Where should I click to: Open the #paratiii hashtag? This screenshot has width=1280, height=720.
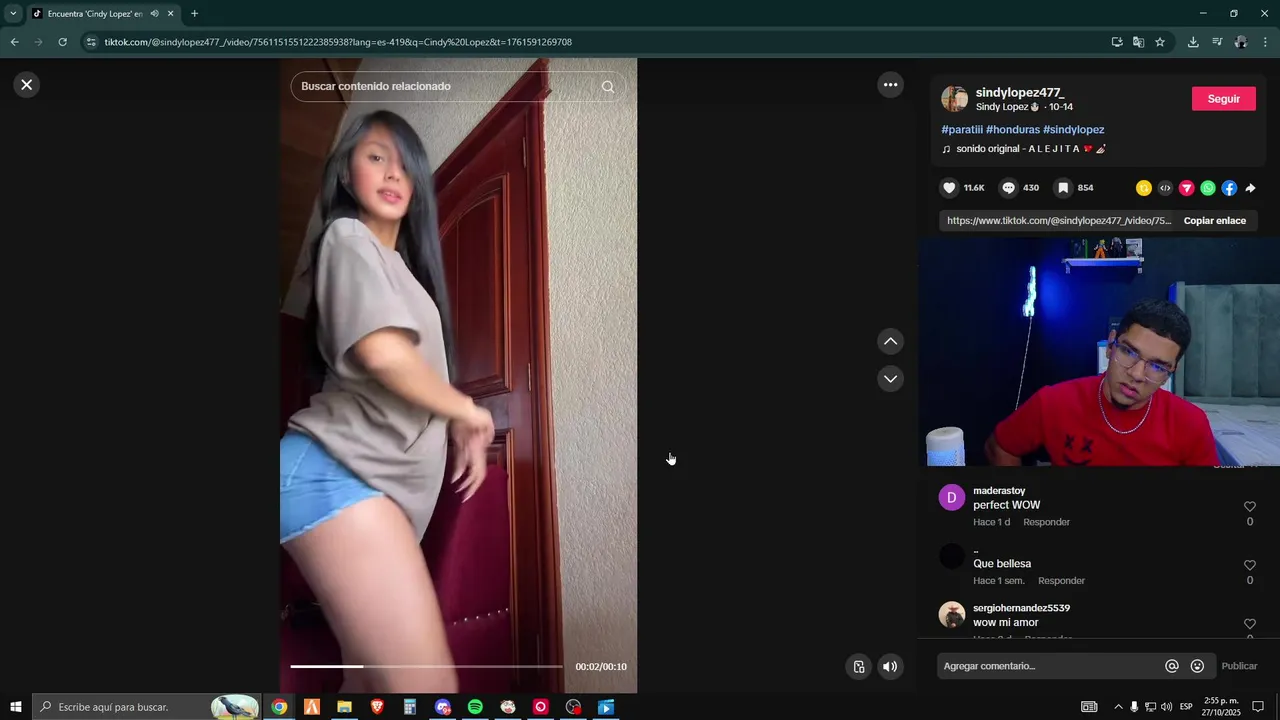tap(961, 130)
